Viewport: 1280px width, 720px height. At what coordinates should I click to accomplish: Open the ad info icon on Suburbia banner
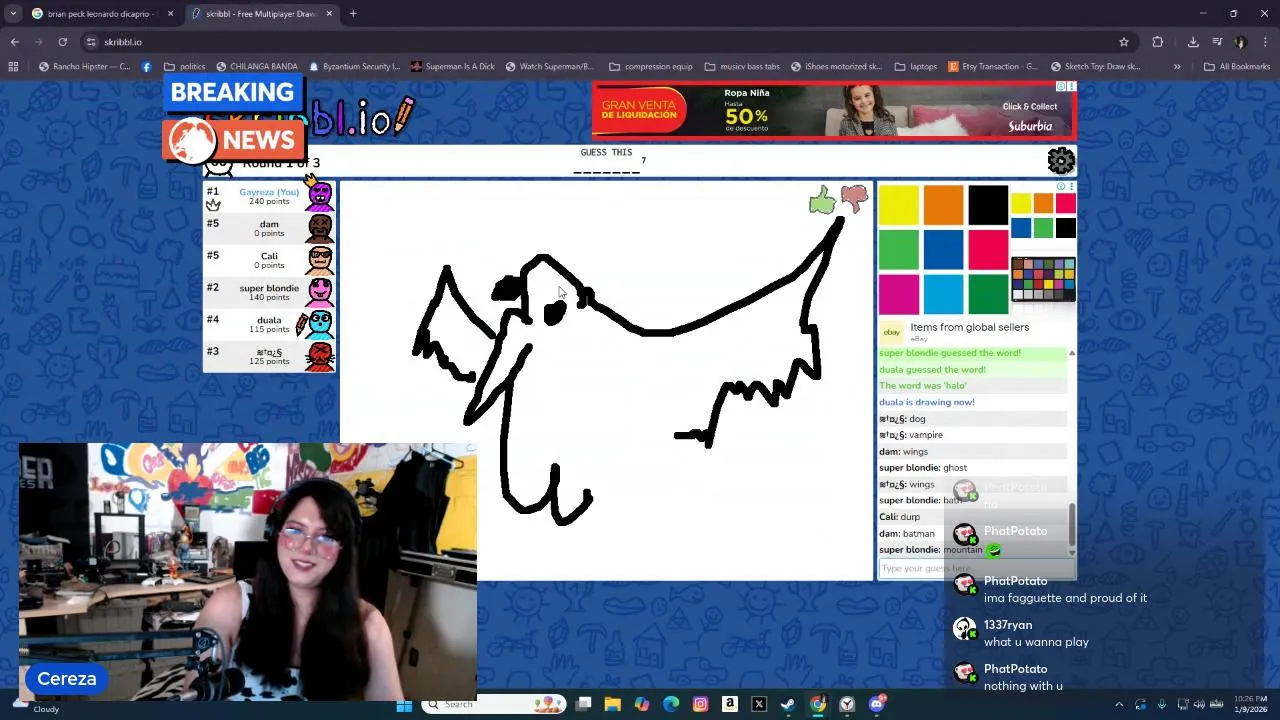click(x=1061, y=87)
